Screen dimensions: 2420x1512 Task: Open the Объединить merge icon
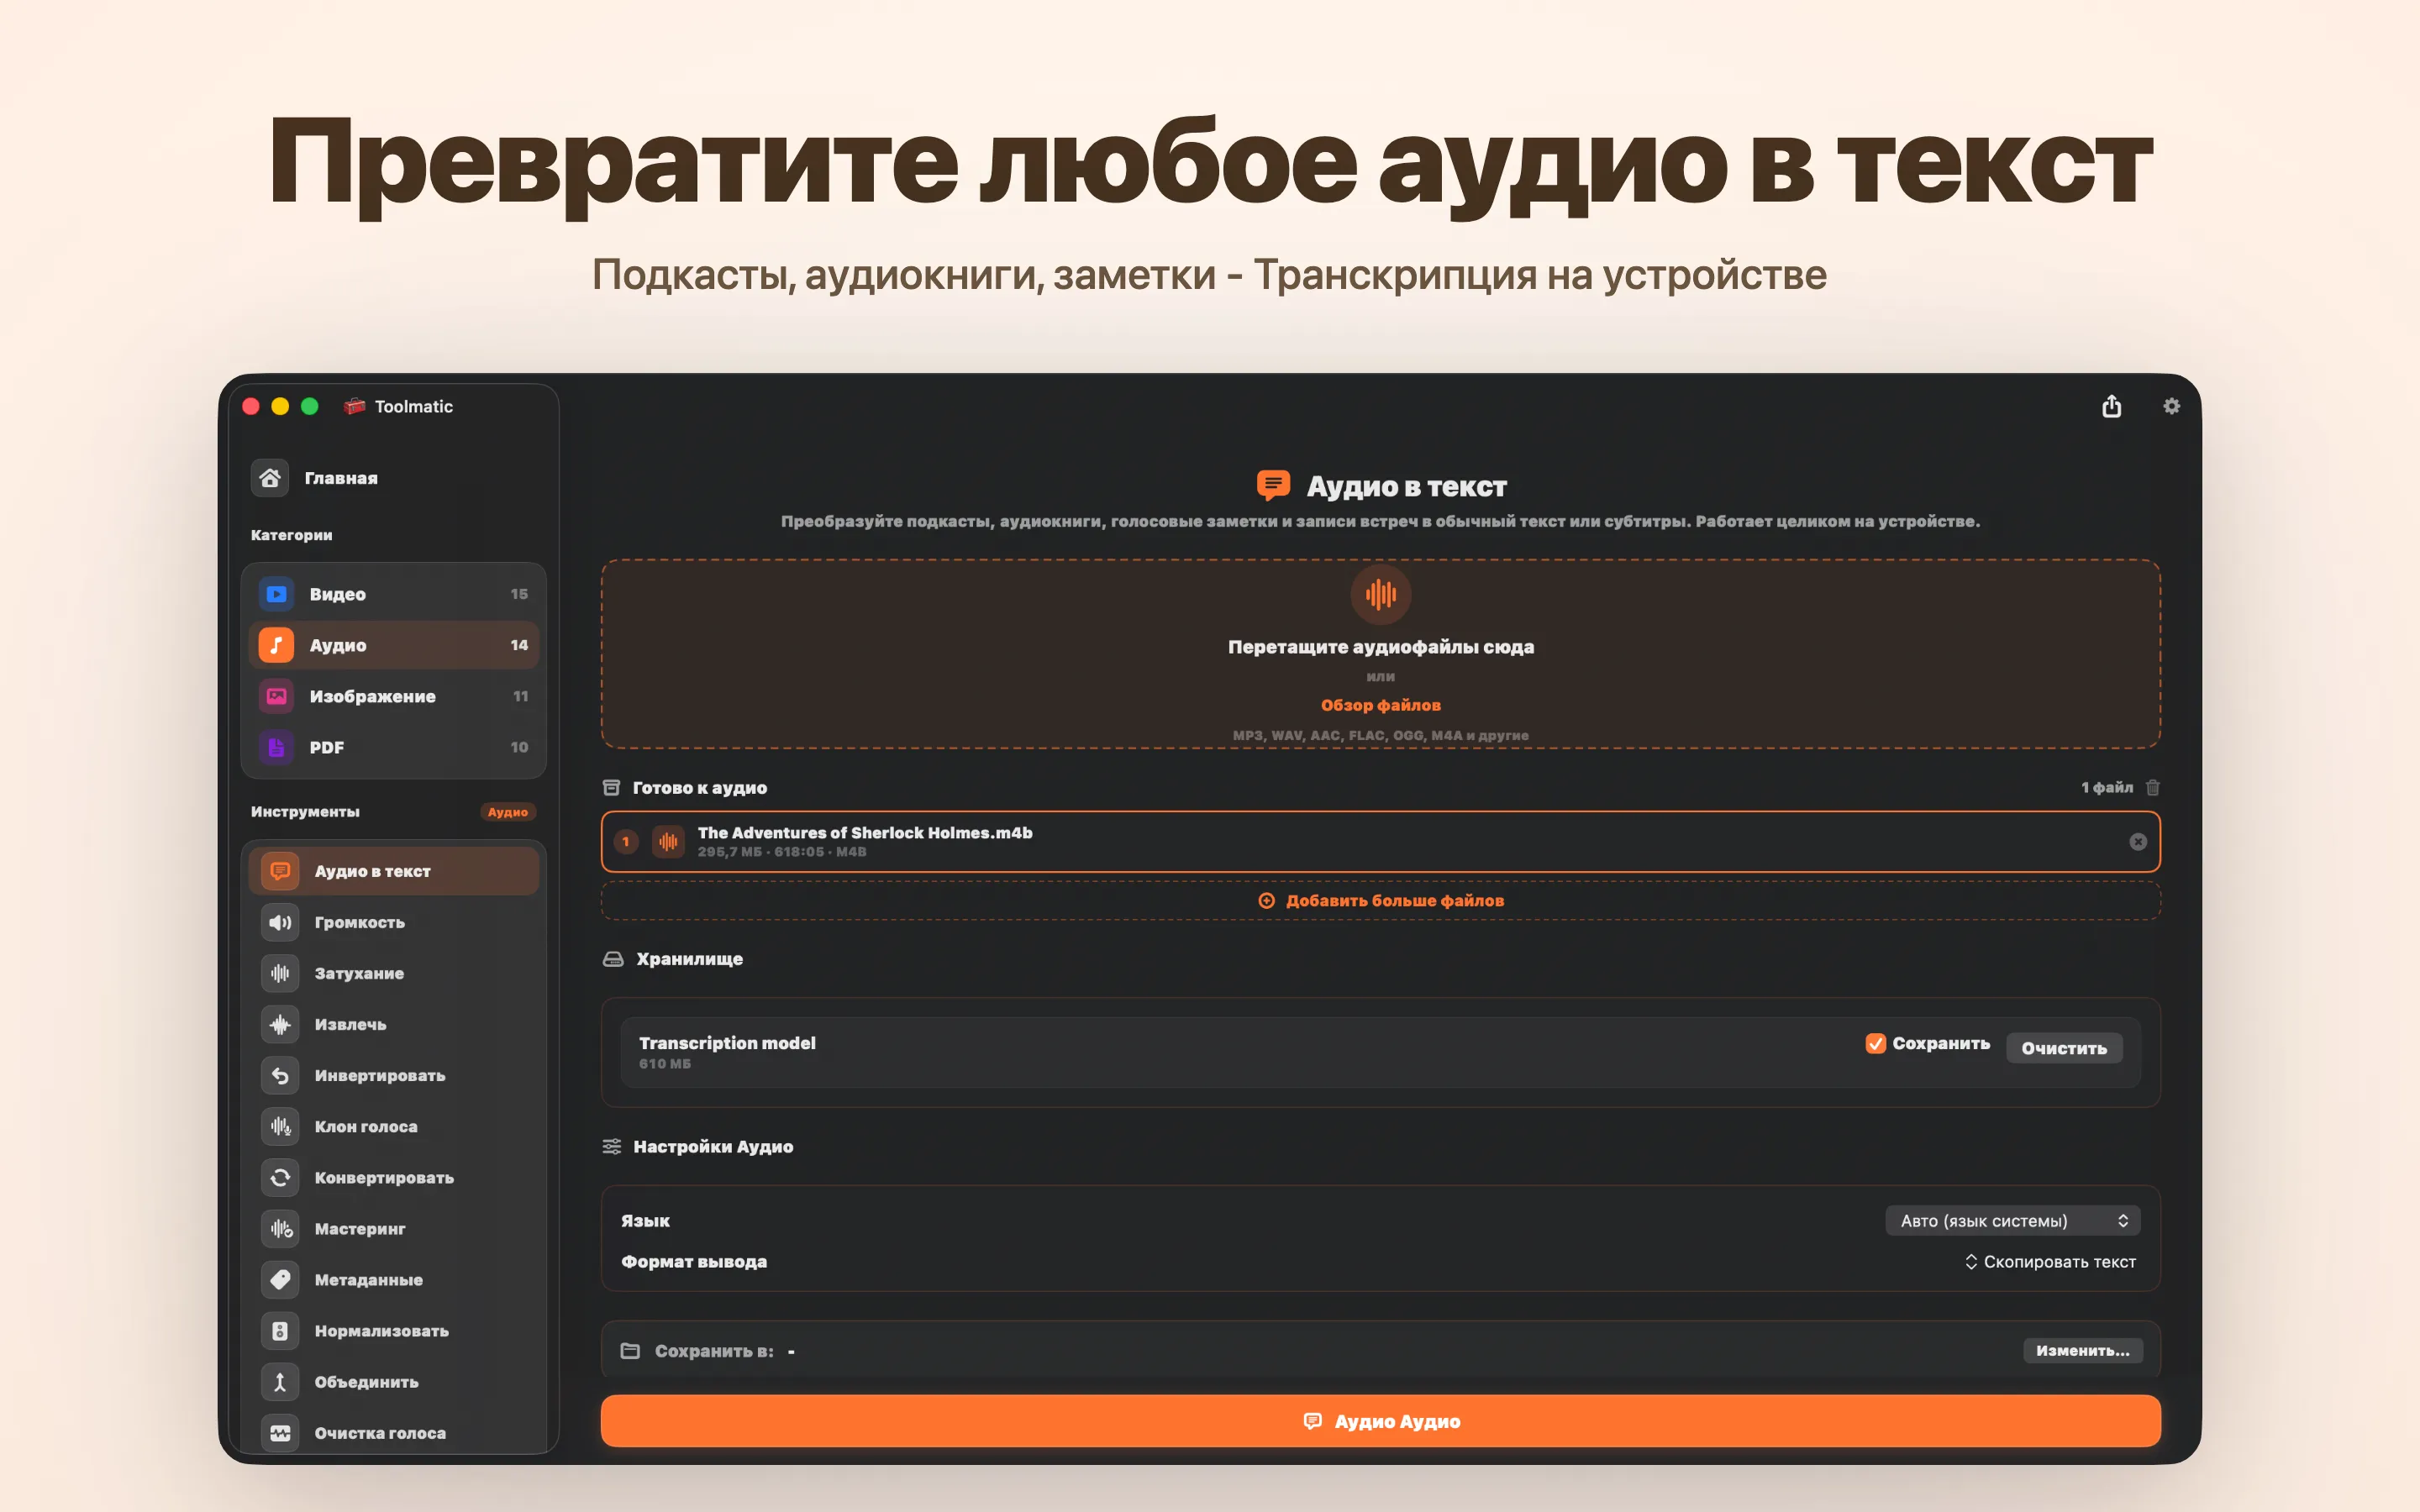coord(280,1381)
